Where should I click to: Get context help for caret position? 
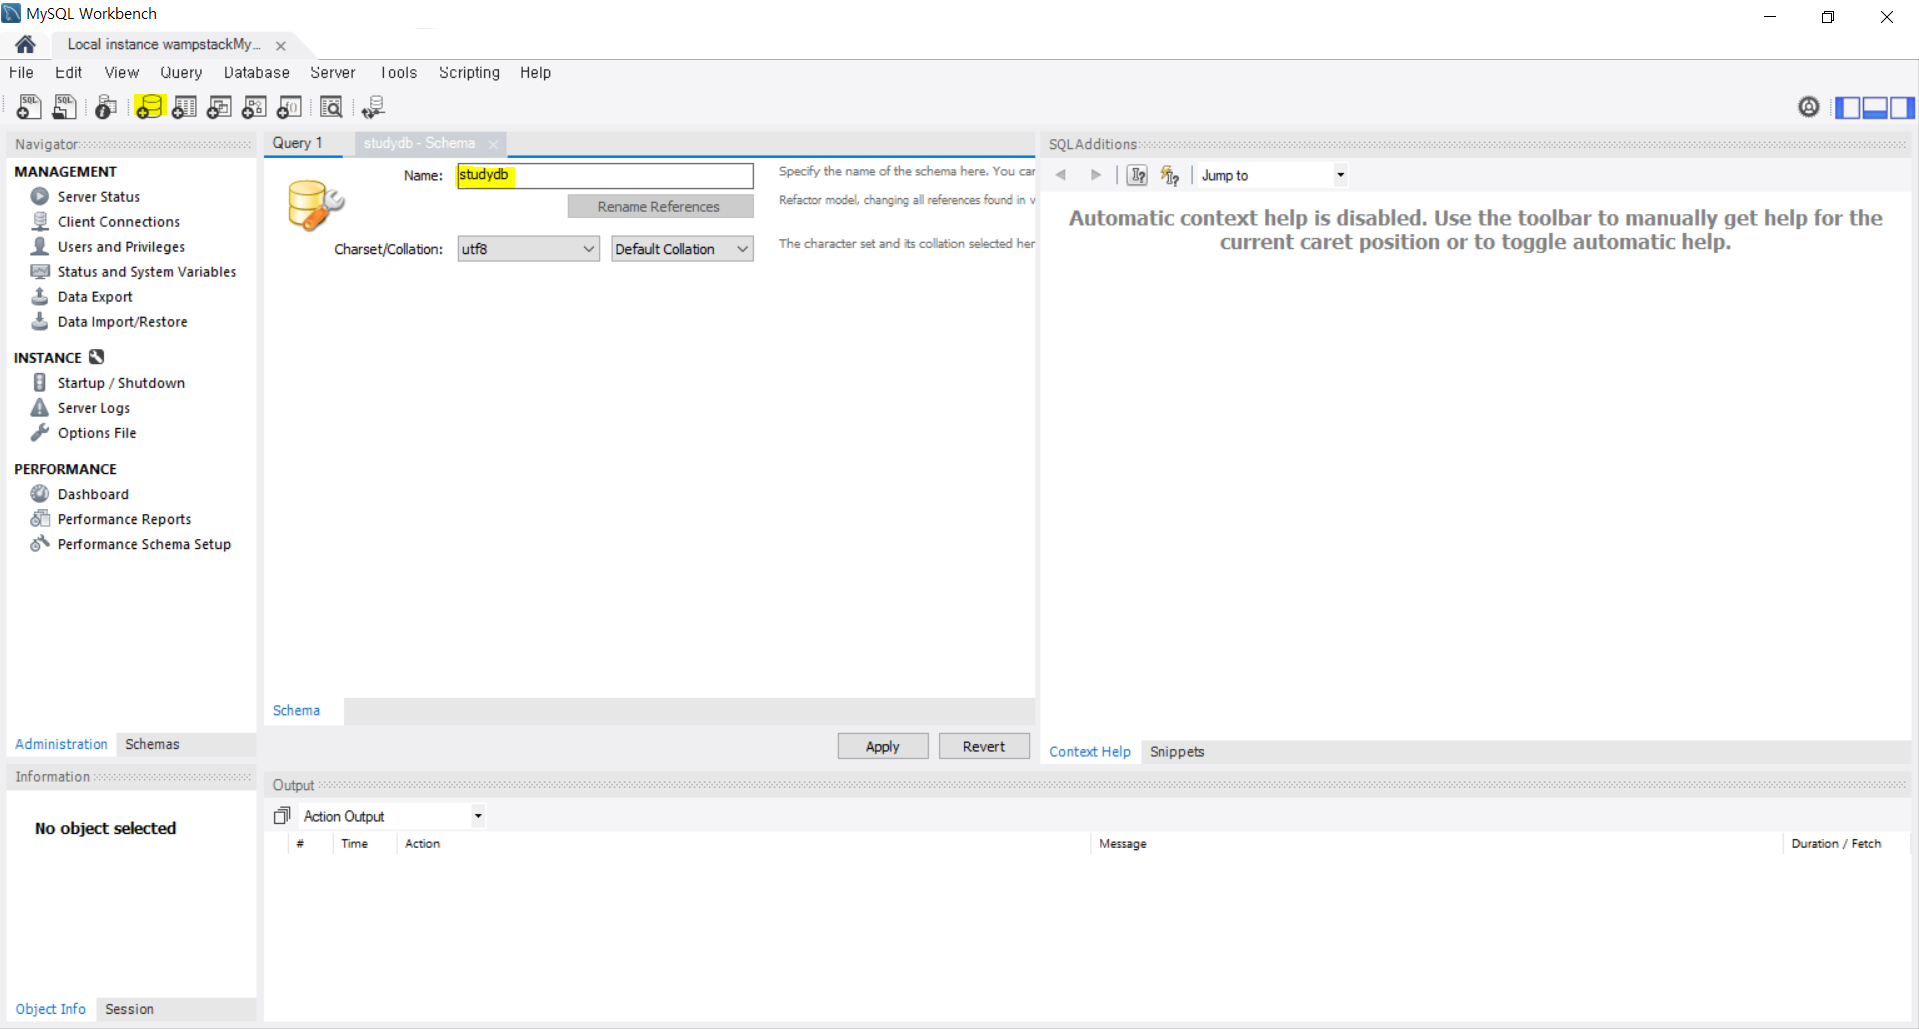[1137, 175]
